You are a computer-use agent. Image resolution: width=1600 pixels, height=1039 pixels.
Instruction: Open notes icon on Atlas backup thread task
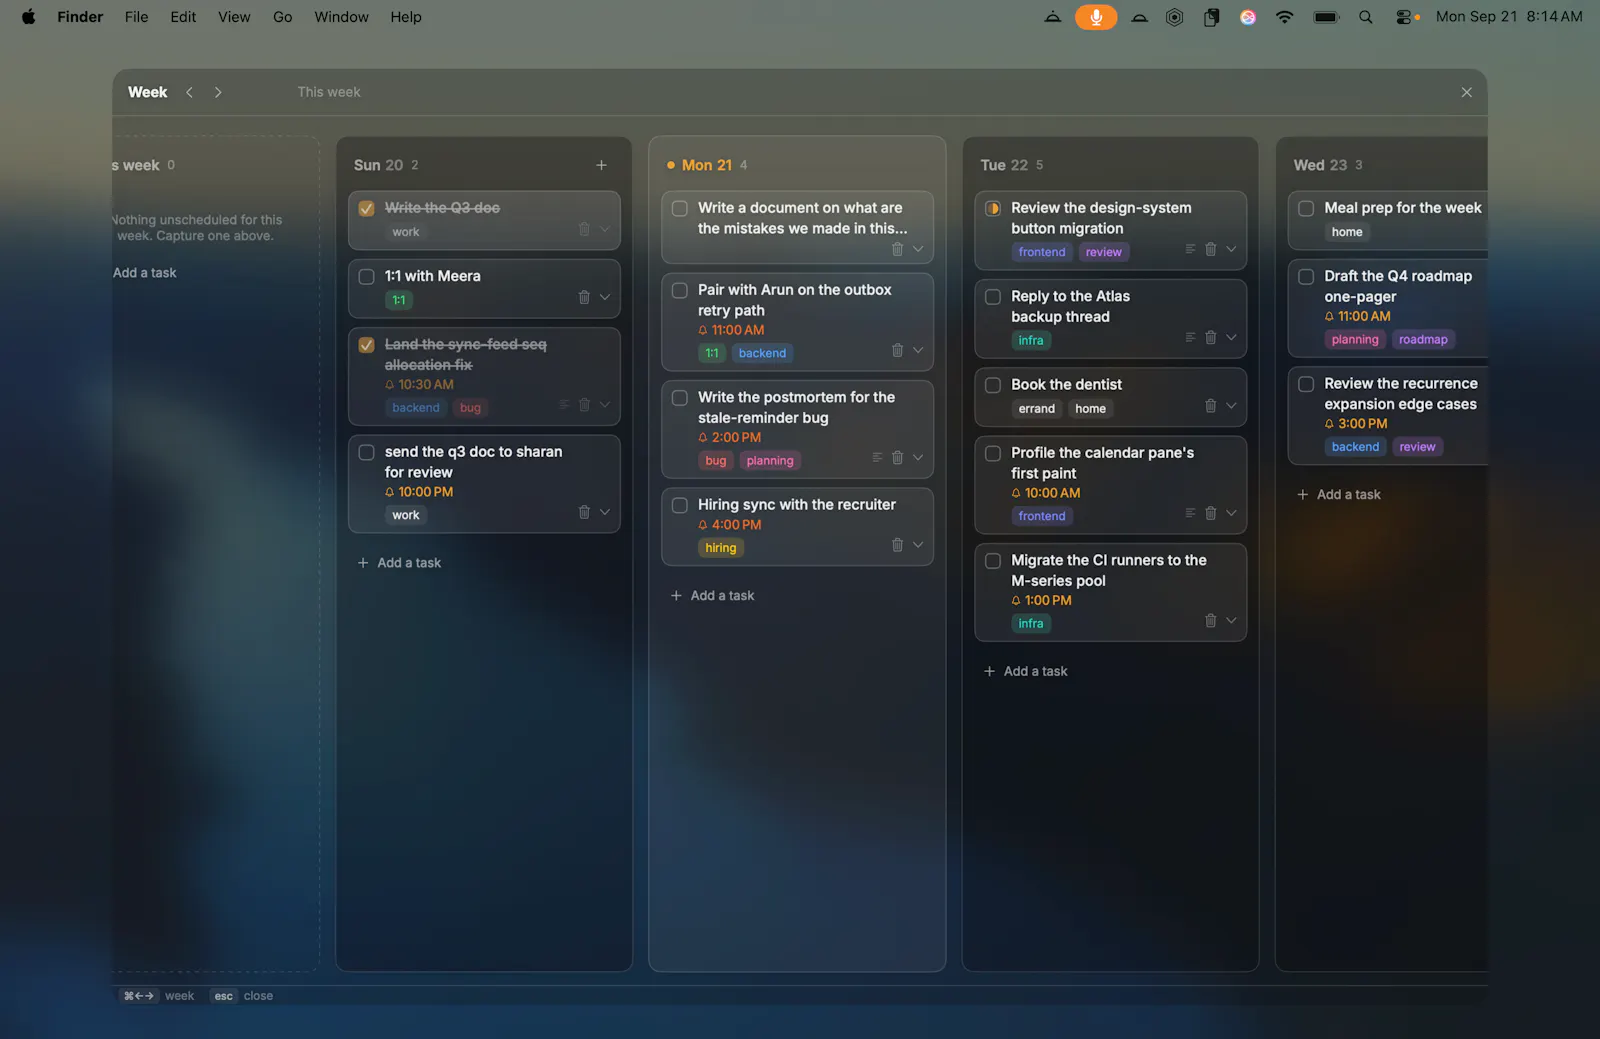pos(1190,337)
